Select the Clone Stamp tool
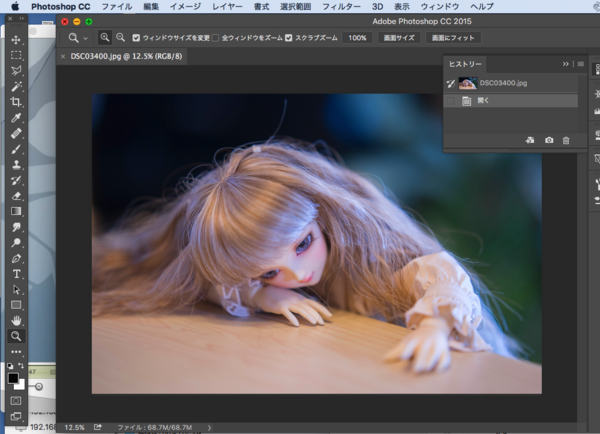The height and width of the screenshot is (434, 600). pyautogui.click(x=16, y=165)
